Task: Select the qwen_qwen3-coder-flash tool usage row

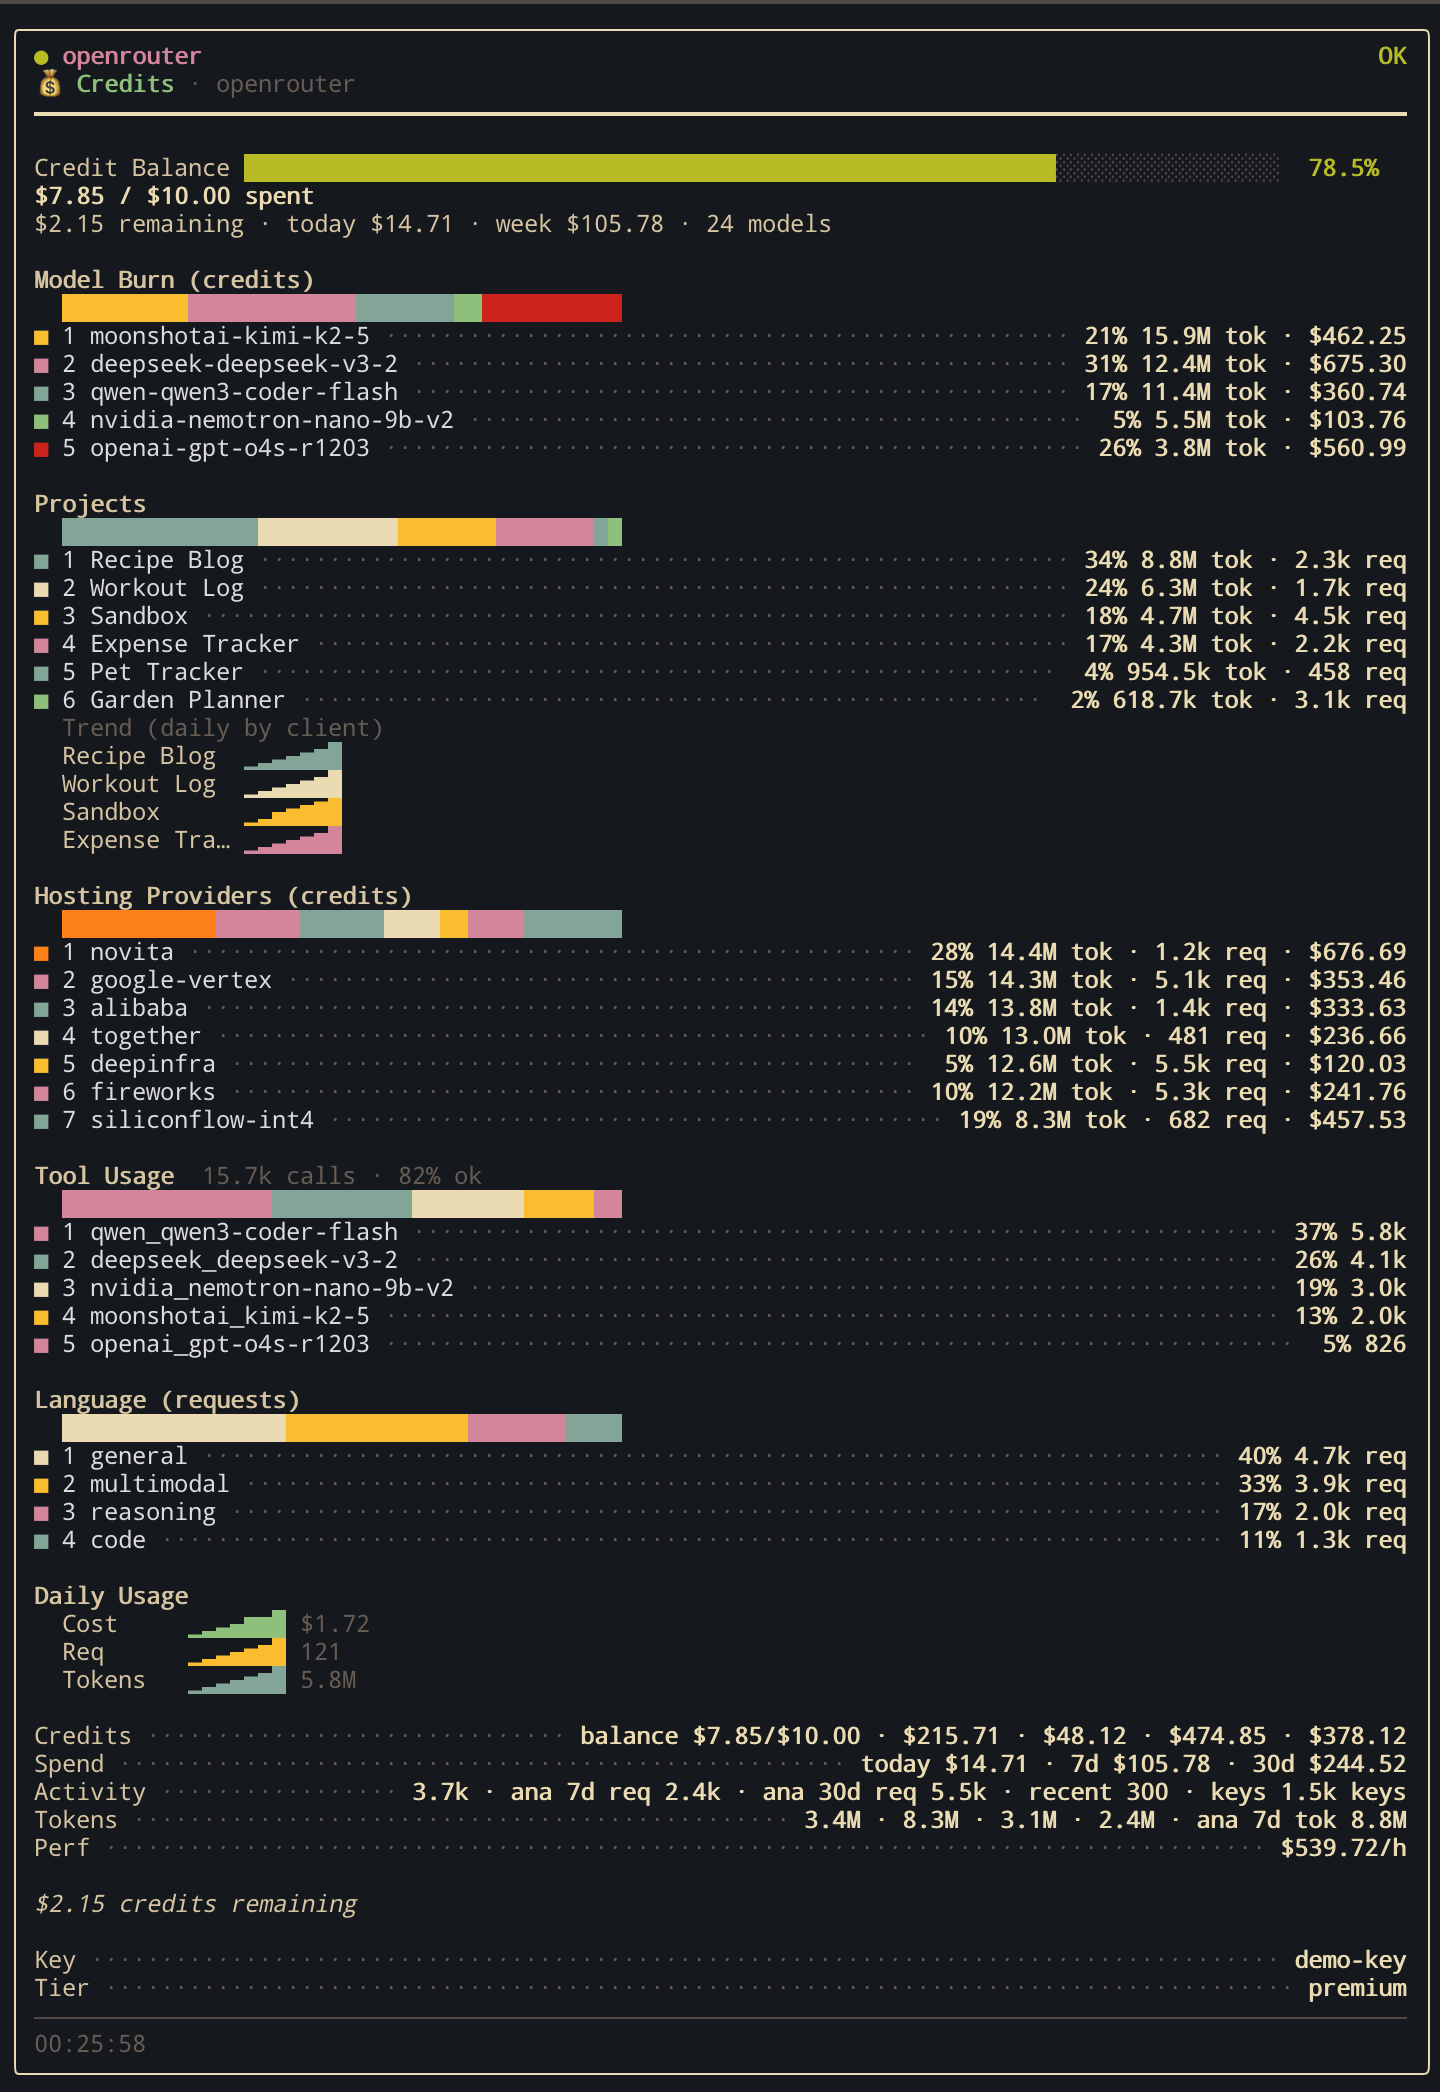Action: click(720, 1232)
